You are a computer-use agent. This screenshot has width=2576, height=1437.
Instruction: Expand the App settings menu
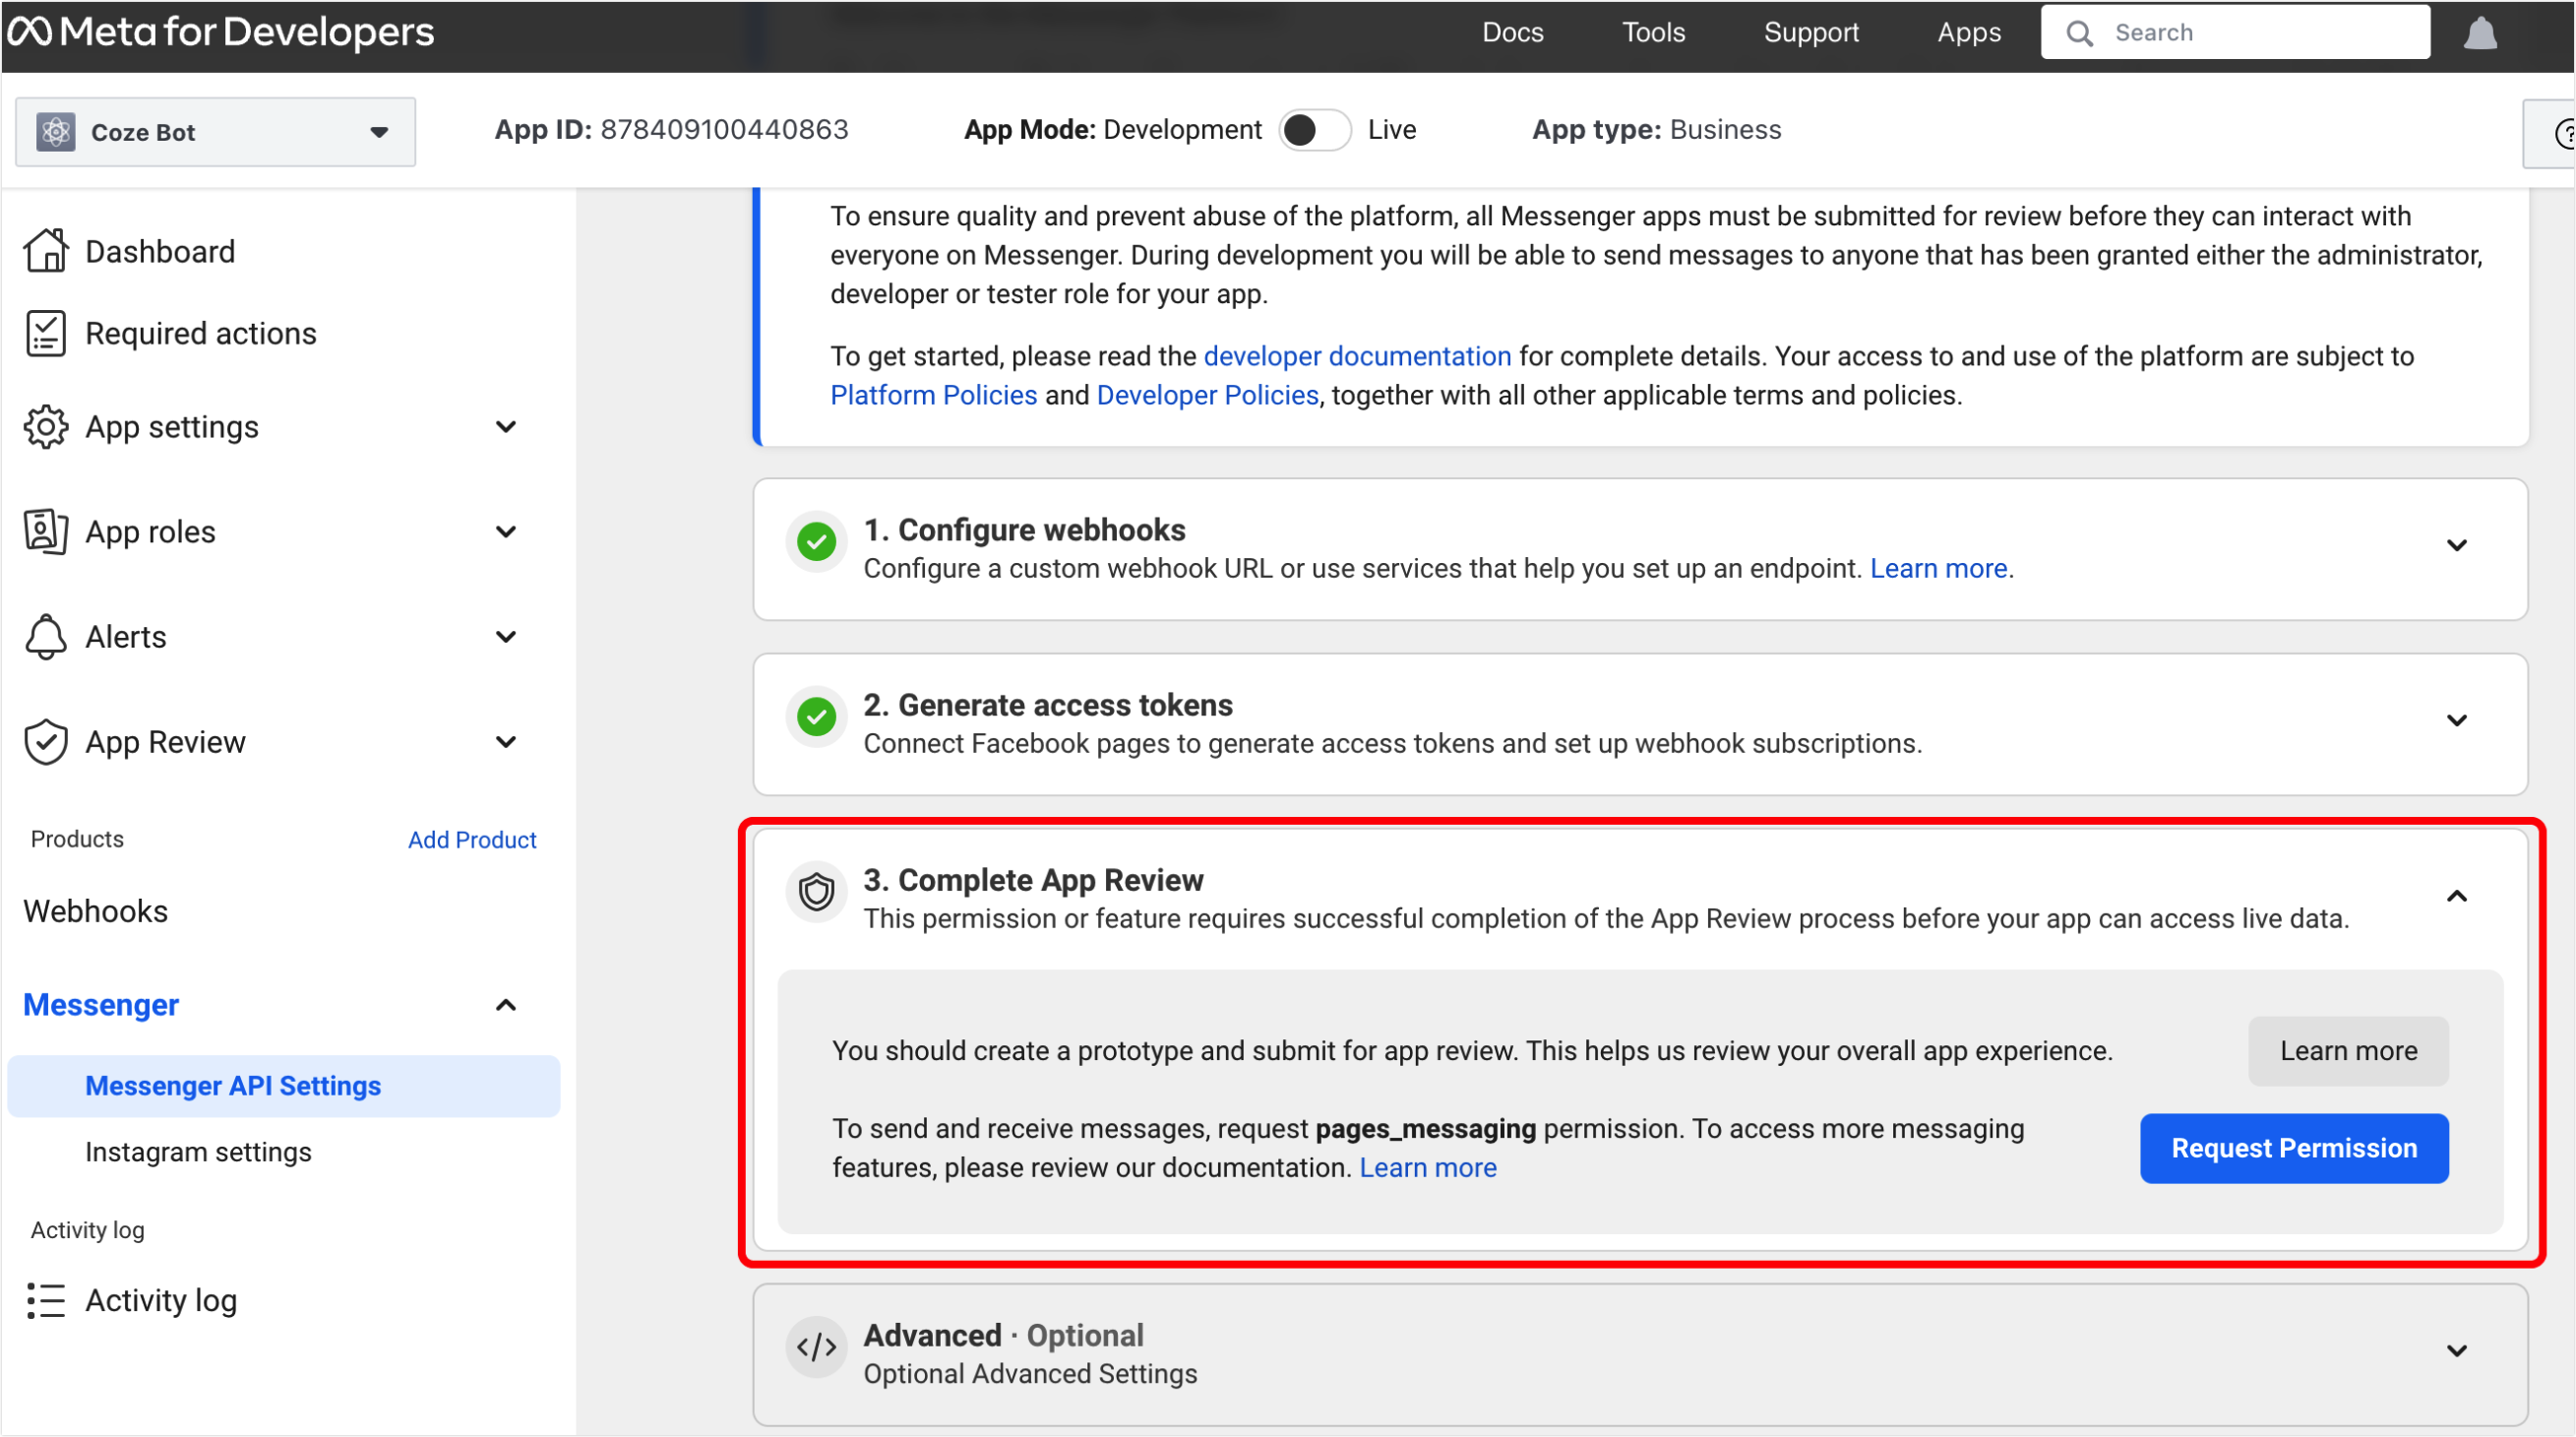tap(506, 427)
